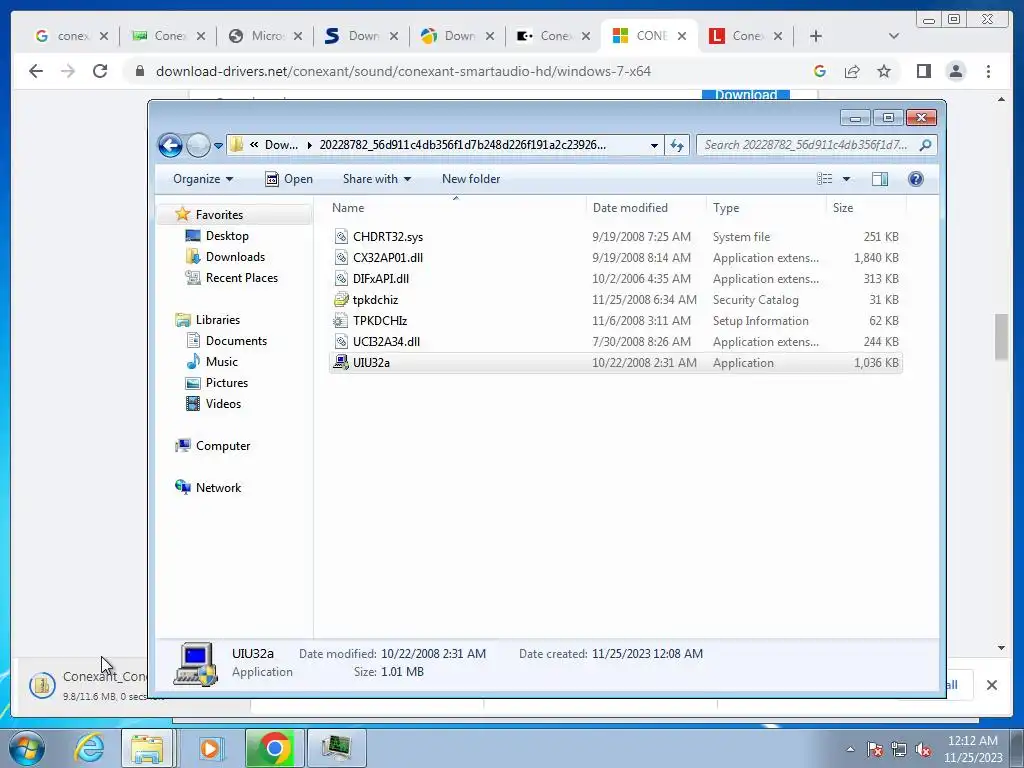
Task: Select UIU32a application file
Action: point(615,362)
